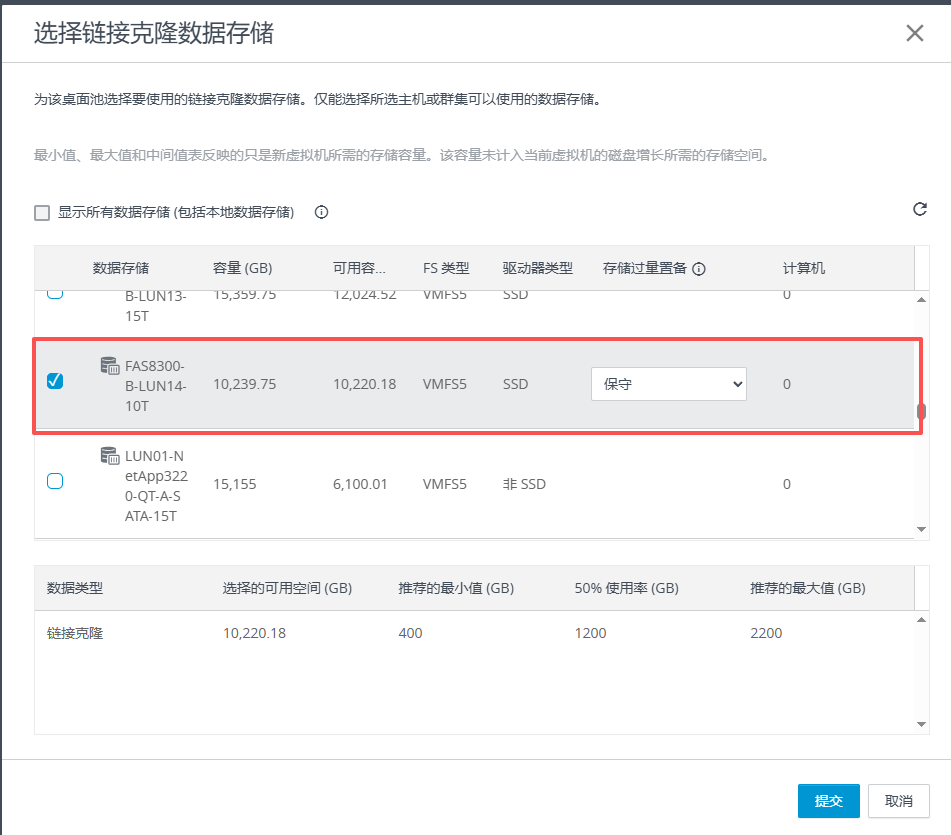This screenshot has height=835, width=951.
Task: Click the 驱动器类型 column header
Action: pyautogui.click(x=537, y=269)
